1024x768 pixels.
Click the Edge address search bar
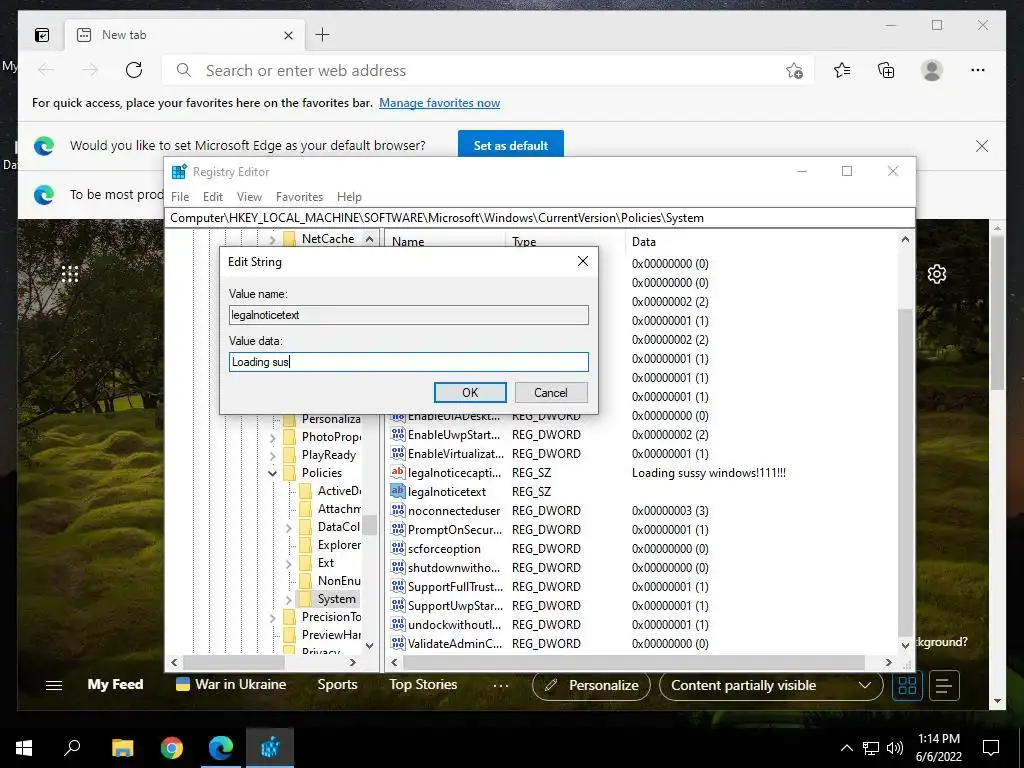(488, 70)
